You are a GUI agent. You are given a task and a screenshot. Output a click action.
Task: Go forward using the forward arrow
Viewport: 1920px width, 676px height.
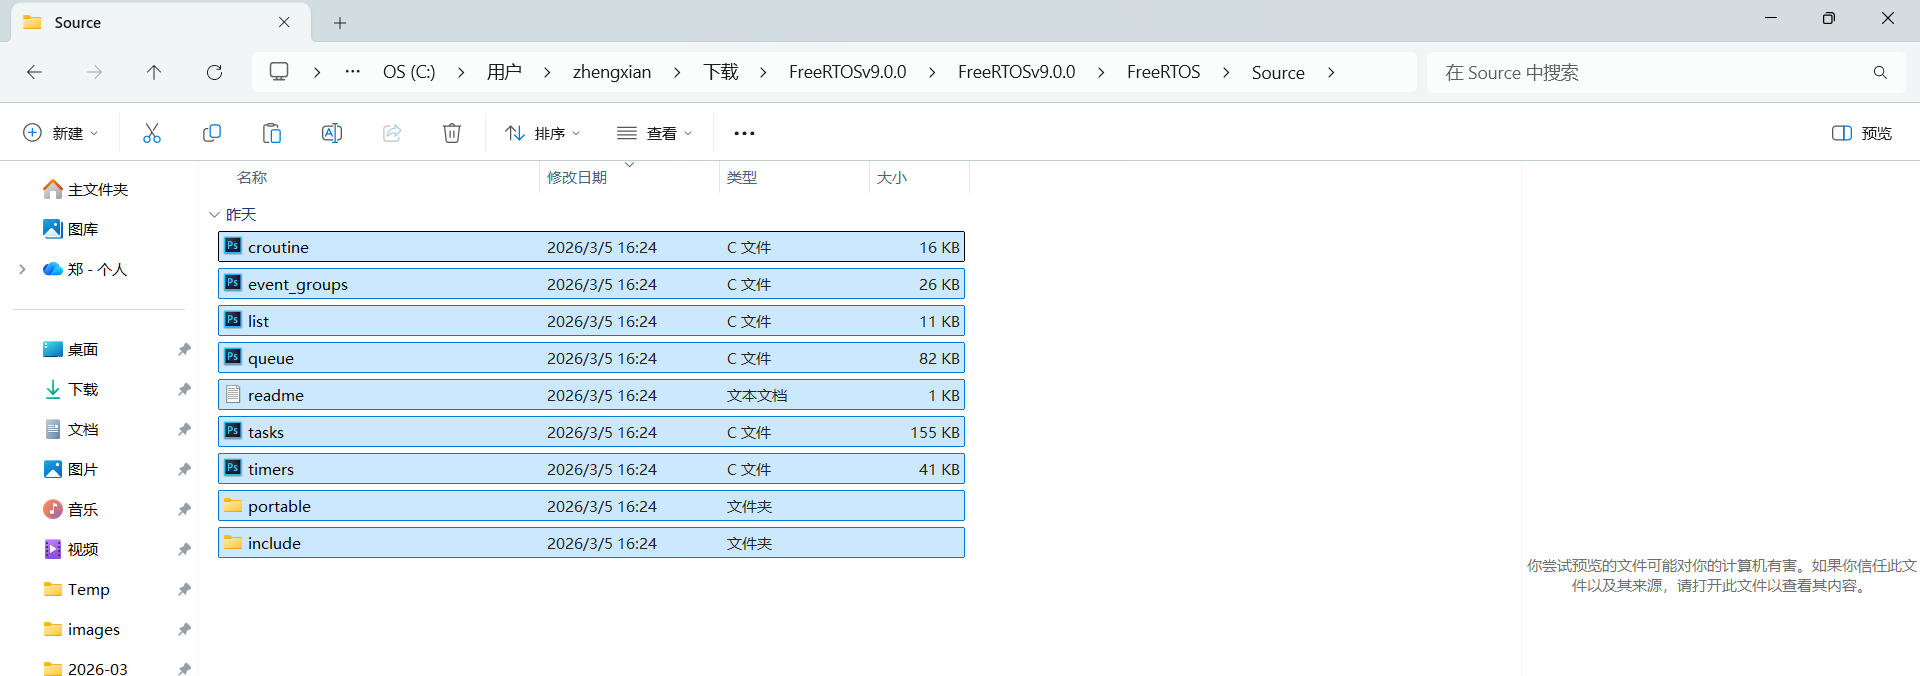pyautogui.click(x=94, y=72)
